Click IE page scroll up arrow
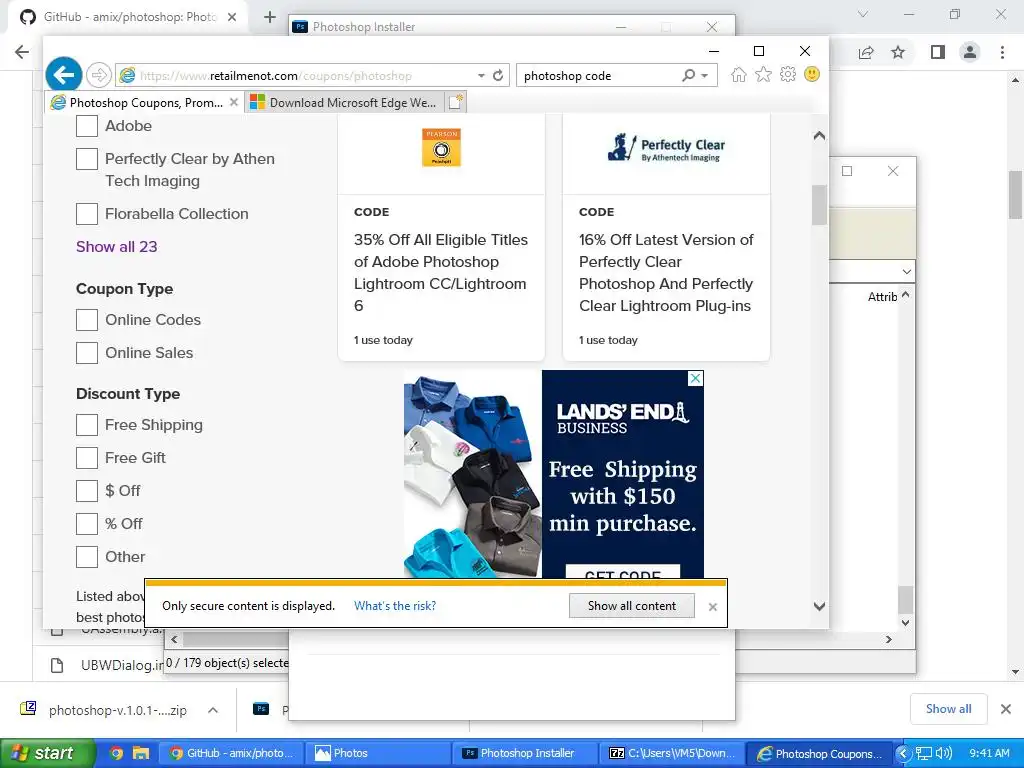The width and height of the screenshot is (1024, 768). (820, 136)
